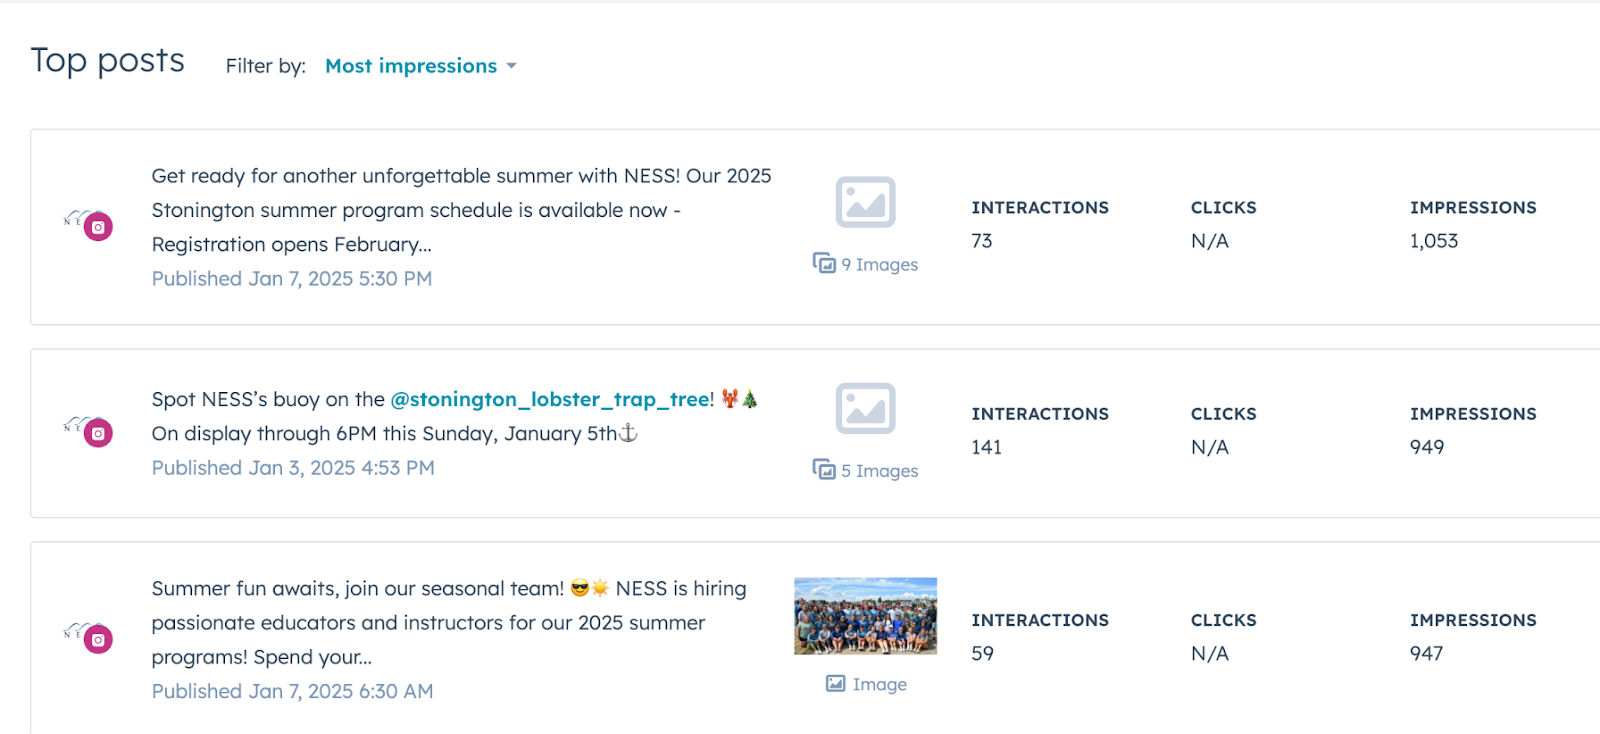
Task: Click the 141 interactions value
Action: coord(986,447)
